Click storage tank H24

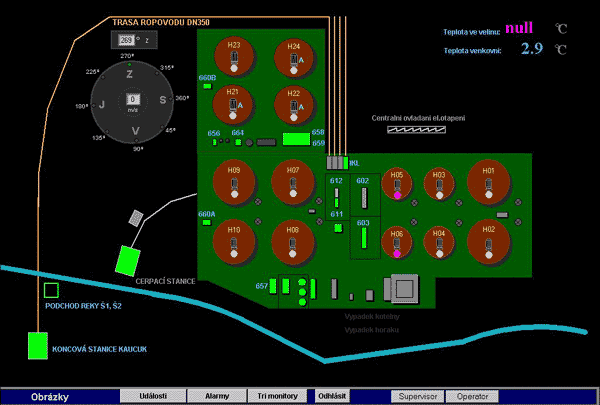click(294, 59)
